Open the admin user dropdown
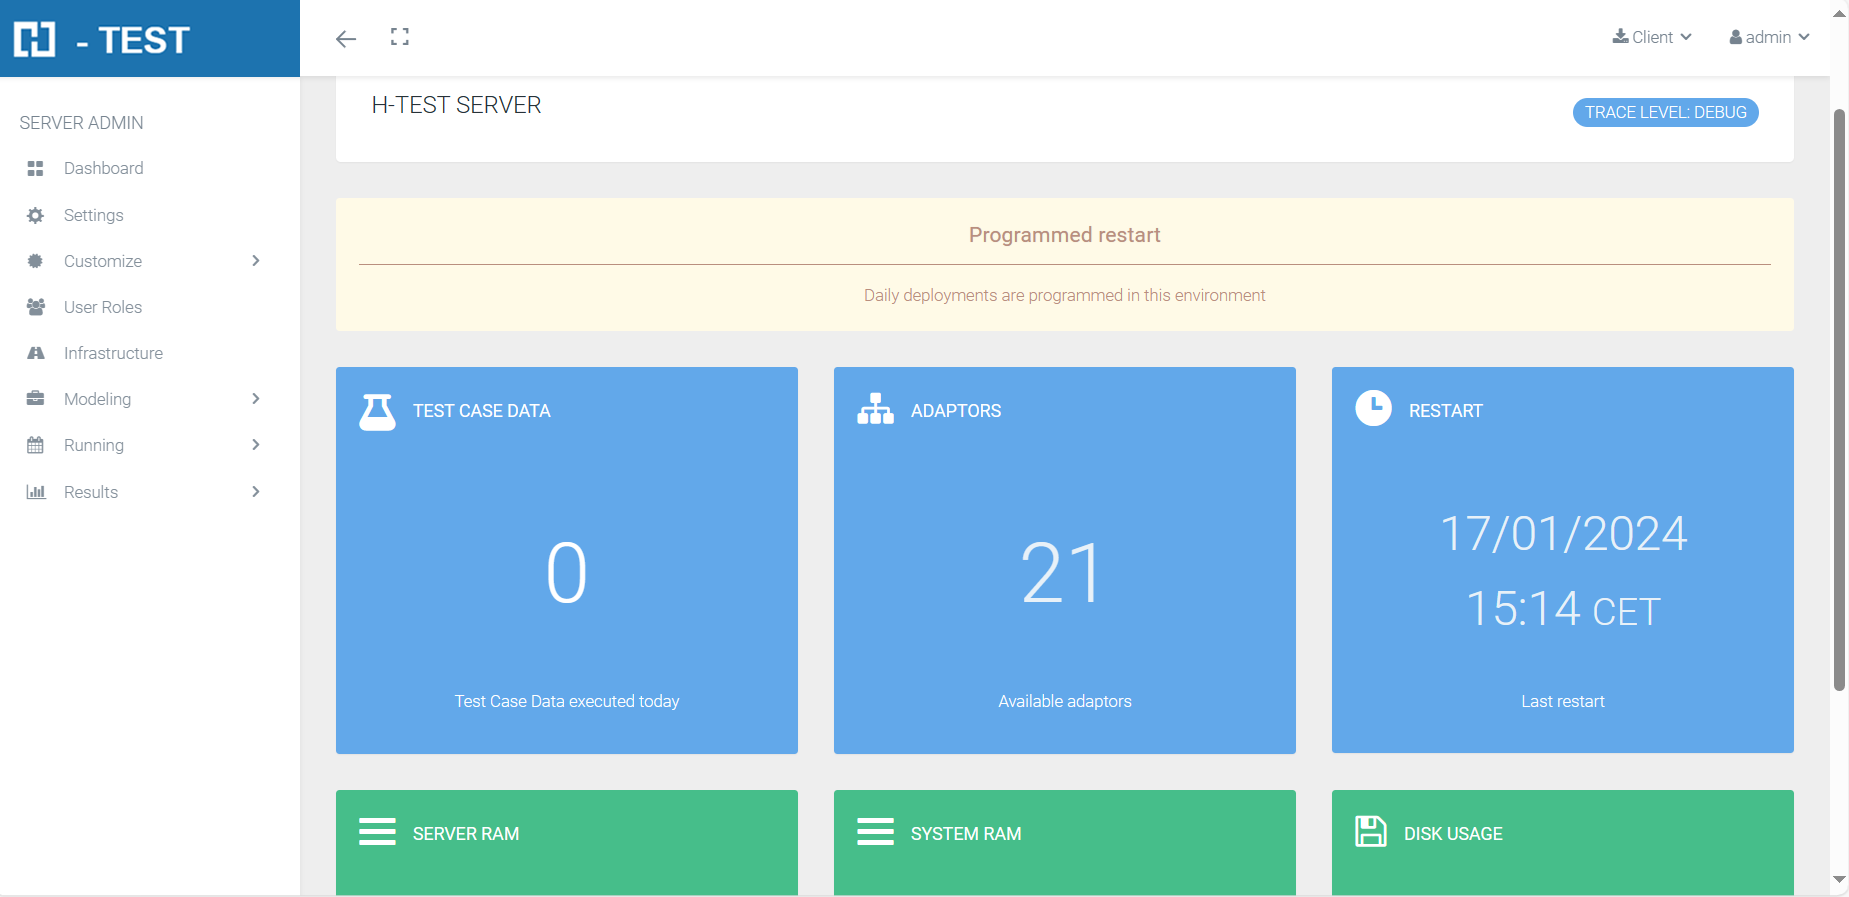The height and width of the screenshot is (897, 1849). pyautogui.click(x=1769, y=37)
